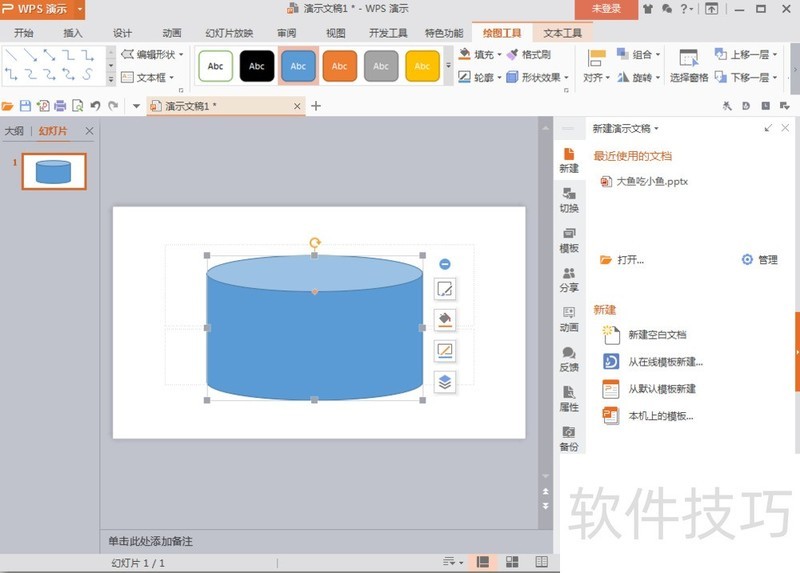Click 本机上的模板 option
The height and width of the screenshot is (573, 800).
tap(648, 416)
